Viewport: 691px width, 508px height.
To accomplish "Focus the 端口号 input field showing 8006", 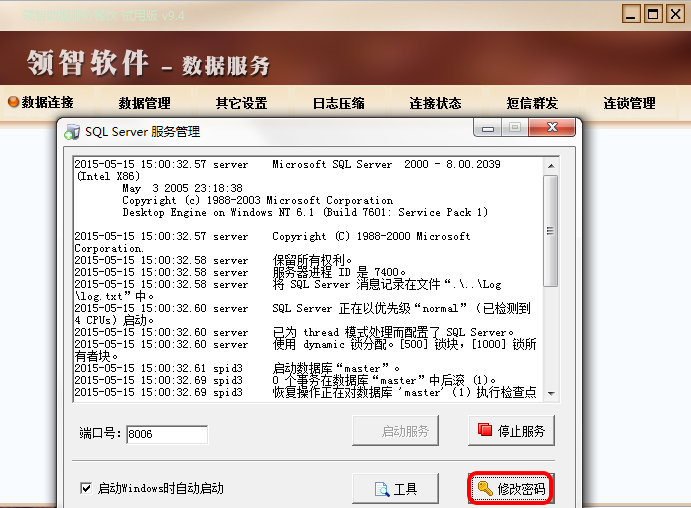I will pos(167,434).
